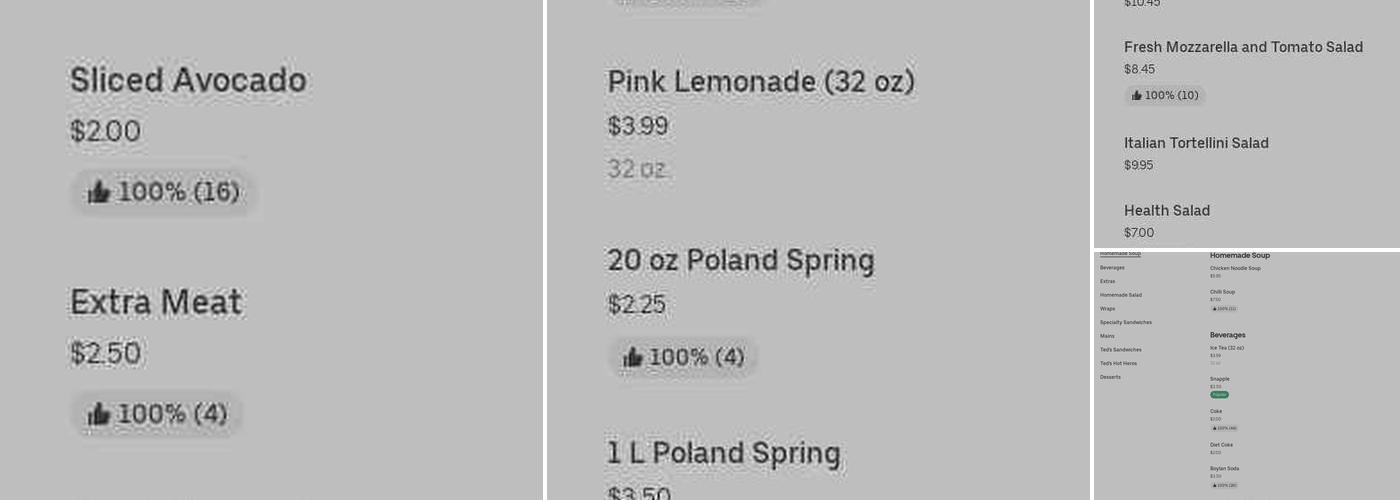Click the thumbs-up rating under Coke
The height and width of the screenshot is (500, 1400).
click(1224, 428)
